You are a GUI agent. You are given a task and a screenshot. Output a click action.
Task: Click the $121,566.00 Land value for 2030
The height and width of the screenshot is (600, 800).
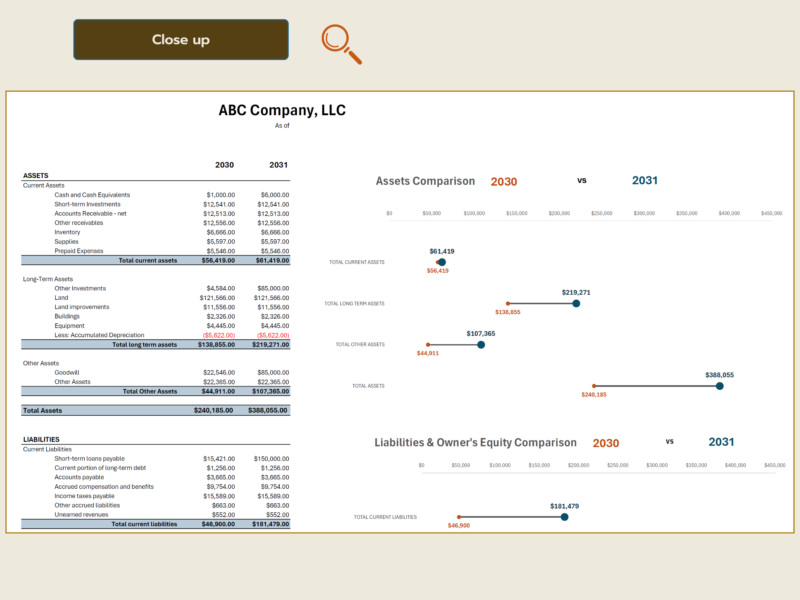pos(217,298)
